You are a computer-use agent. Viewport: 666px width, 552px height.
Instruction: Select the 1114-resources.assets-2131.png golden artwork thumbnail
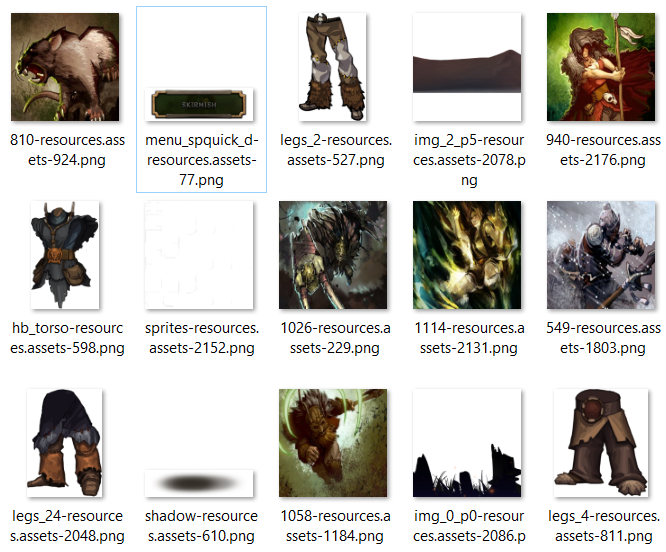(467, 255)
